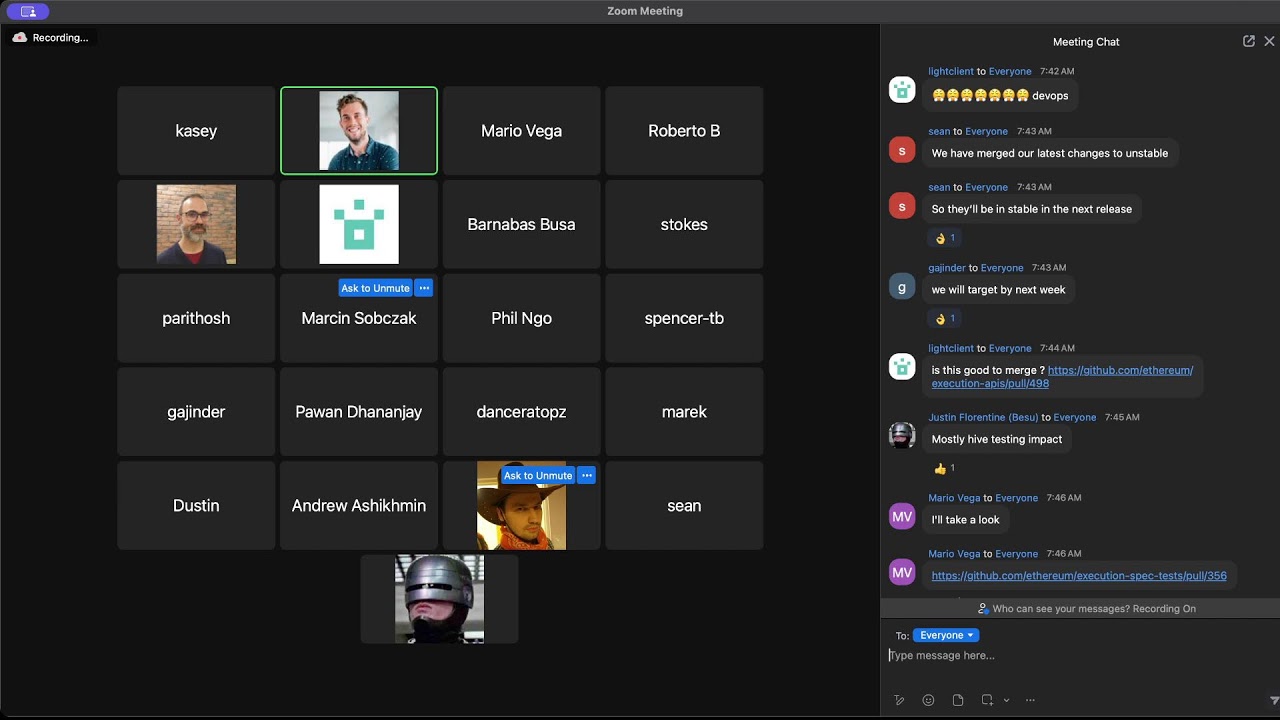The image size is (1280, 720).
Task: Click Who can see your messages notice
Action: tap(1087, 608)
